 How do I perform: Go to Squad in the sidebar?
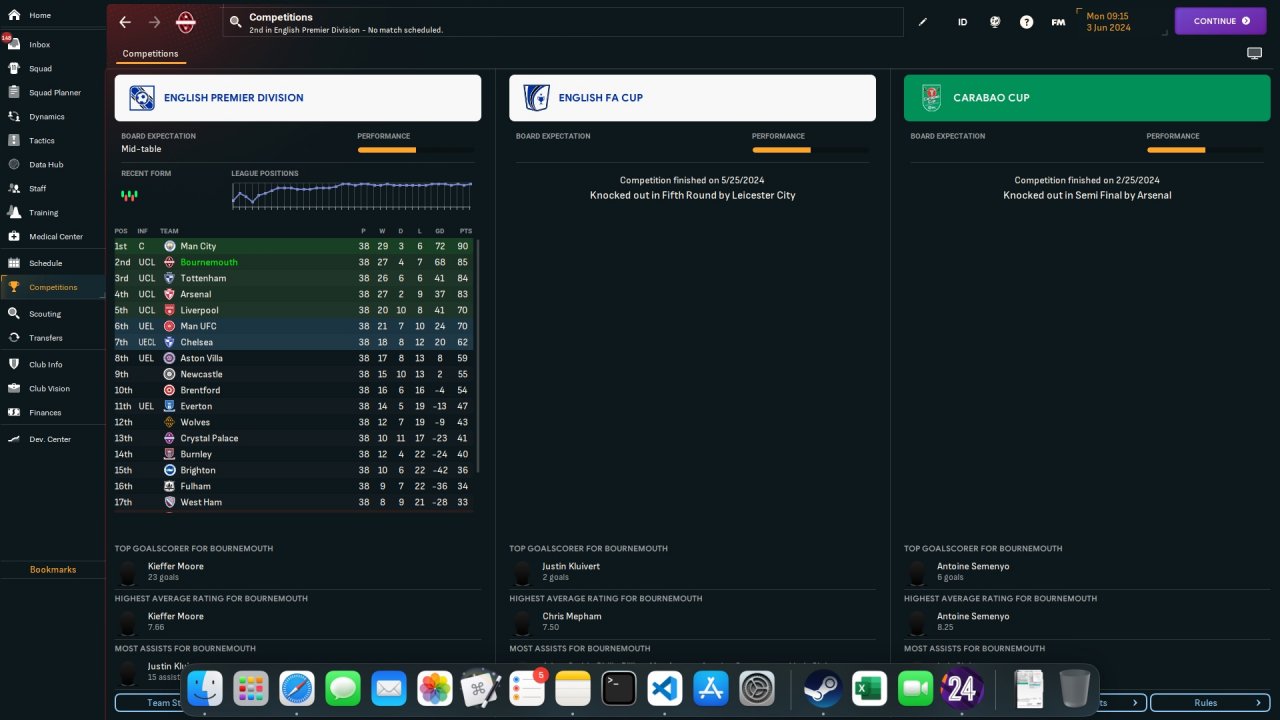click(53, 69)
